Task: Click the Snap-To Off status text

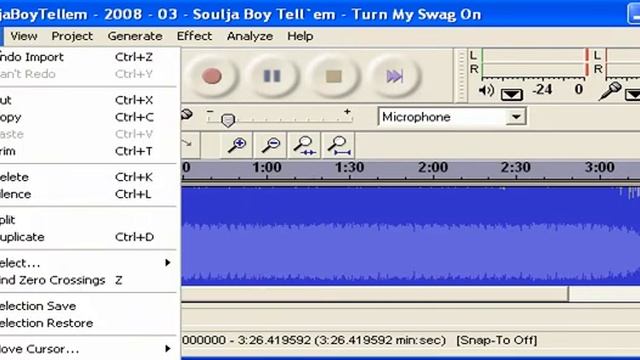Action: [496, 340]
